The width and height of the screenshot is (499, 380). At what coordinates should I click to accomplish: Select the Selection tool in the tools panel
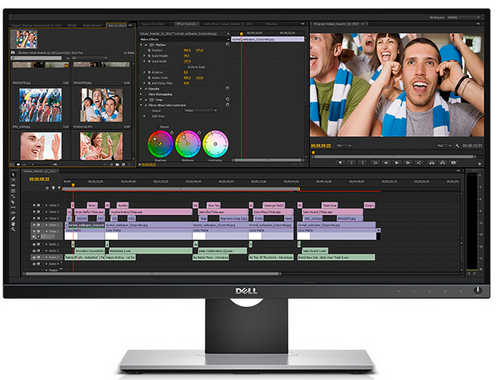[x=13, y=174]
